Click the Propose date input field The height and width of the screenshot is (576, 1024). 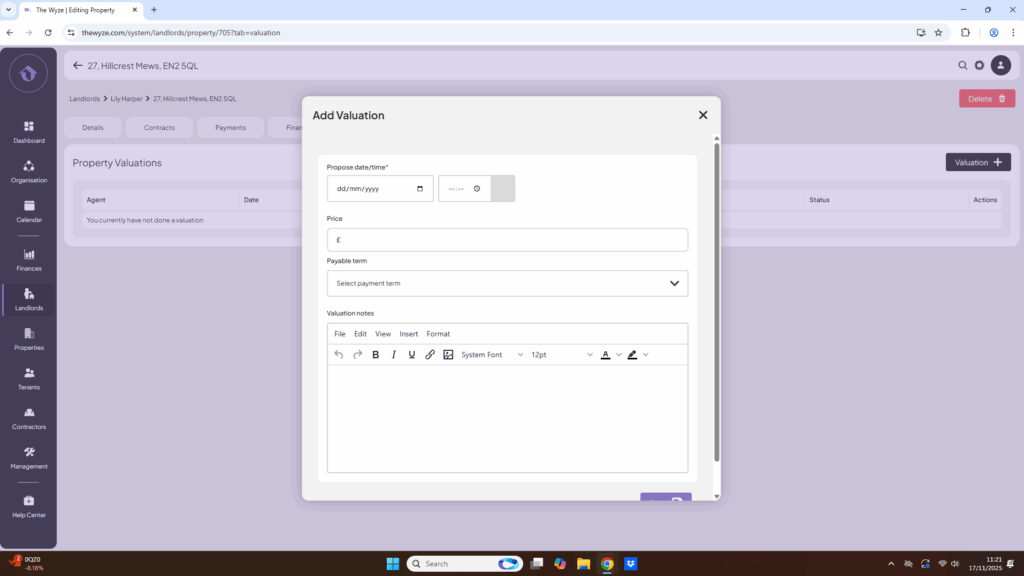[379, 189]
